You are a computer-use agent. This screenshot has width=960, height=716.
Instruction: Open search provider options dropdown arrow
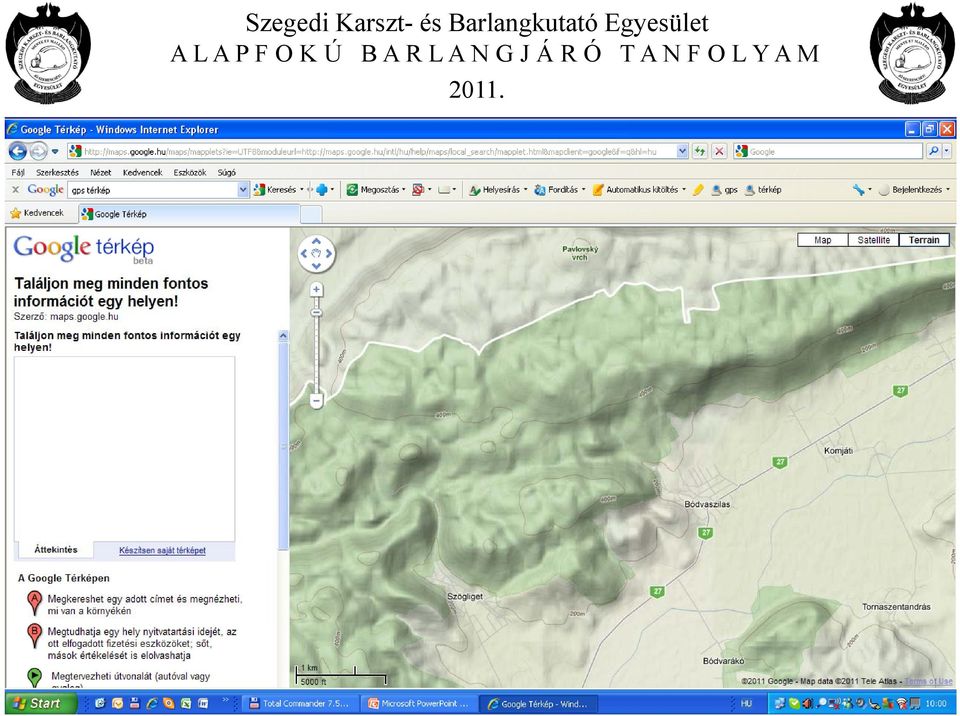[x=947, y=151]
